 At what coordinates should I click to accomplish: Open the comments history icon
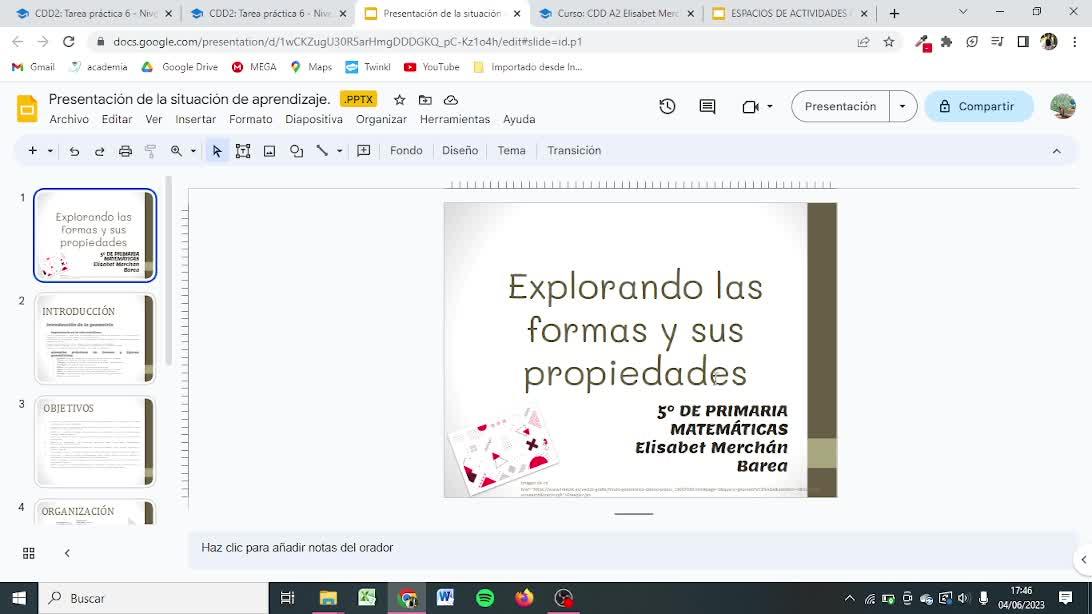pos(707,106)
